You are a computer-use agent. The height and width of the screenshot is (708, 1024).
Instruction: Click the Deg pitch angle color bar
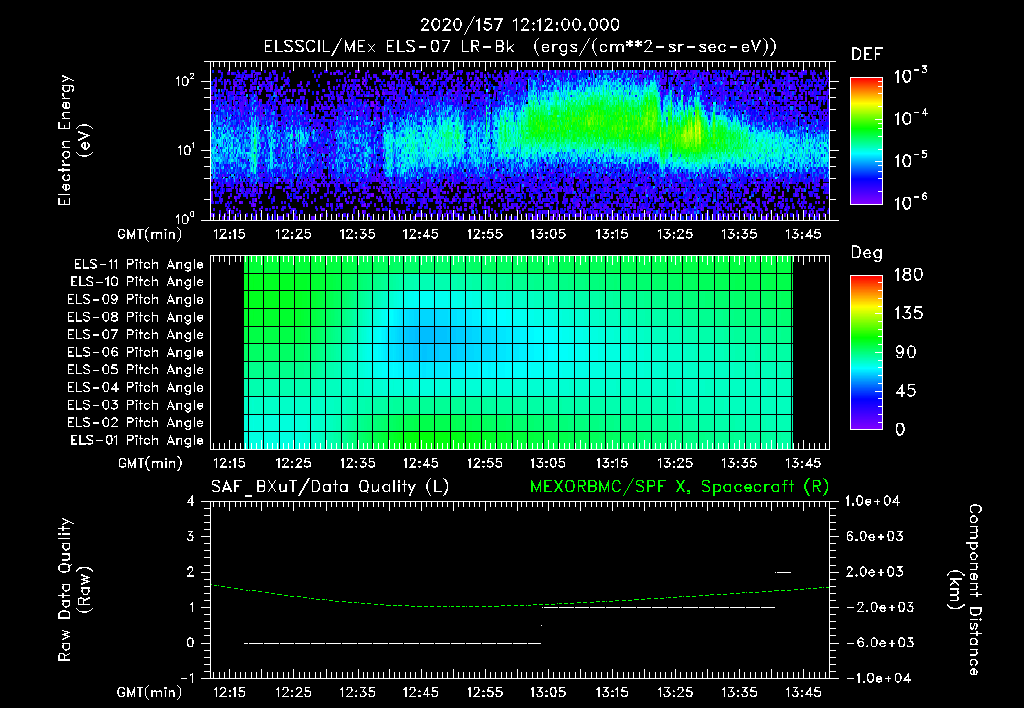click(x=866, y=352)
